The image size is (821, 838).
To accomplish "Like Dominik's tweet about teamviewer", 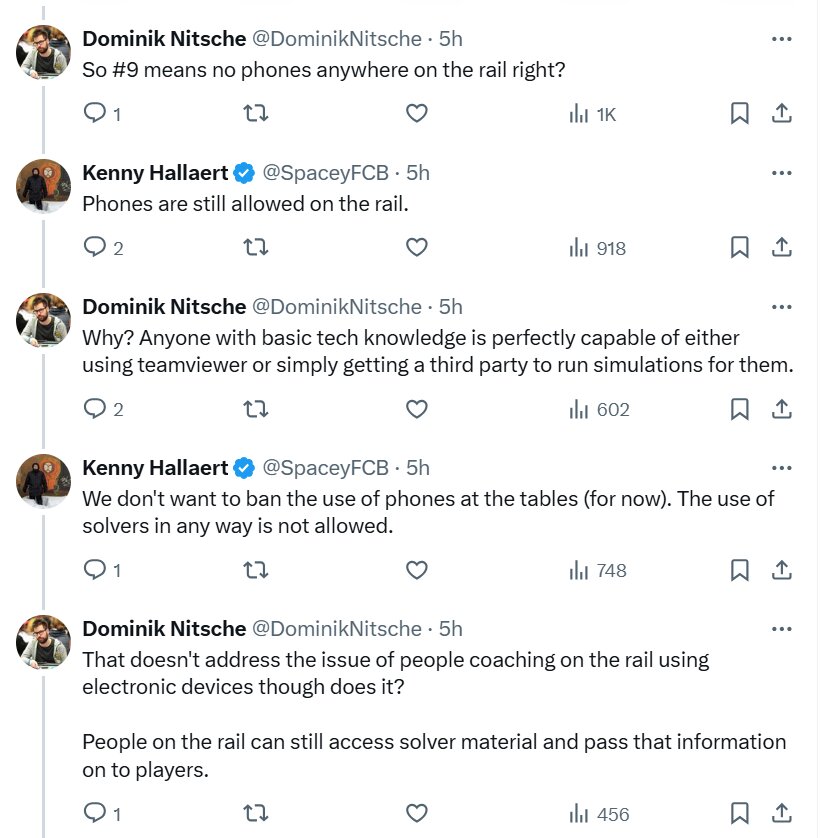I will 416,409.
